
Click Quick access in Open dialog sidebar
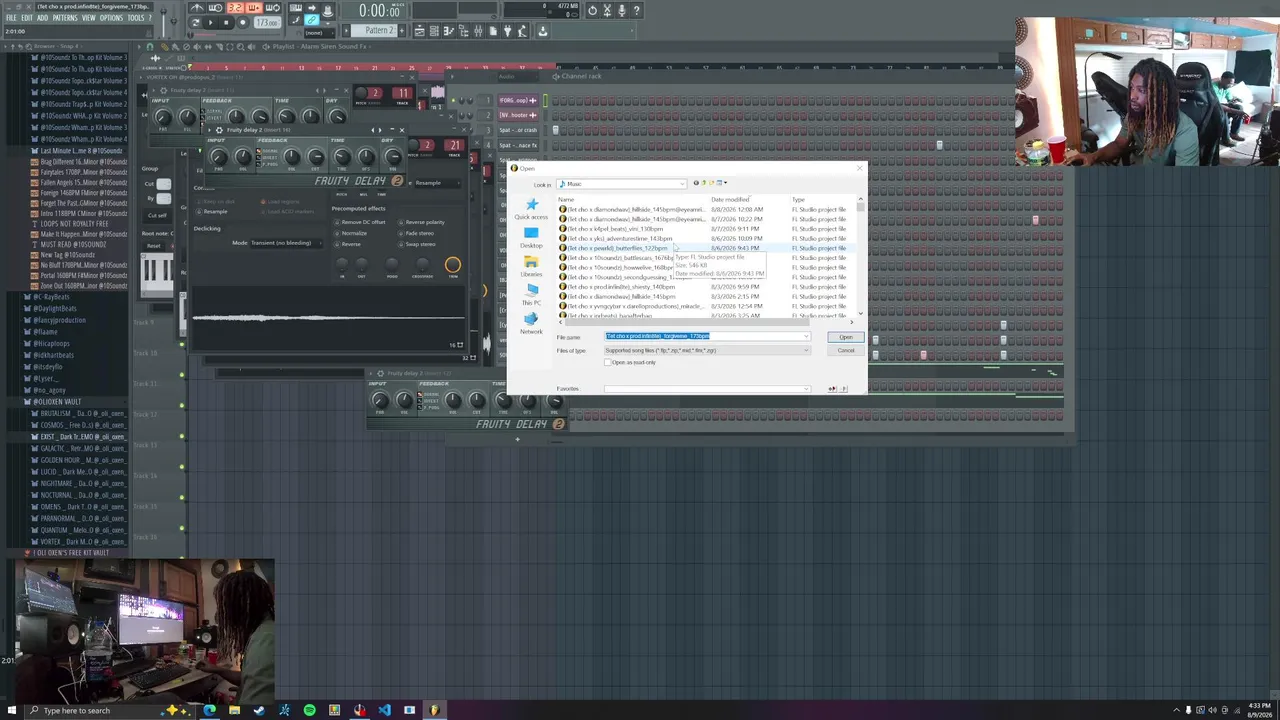pyautogui.click(x=531, y=209)
